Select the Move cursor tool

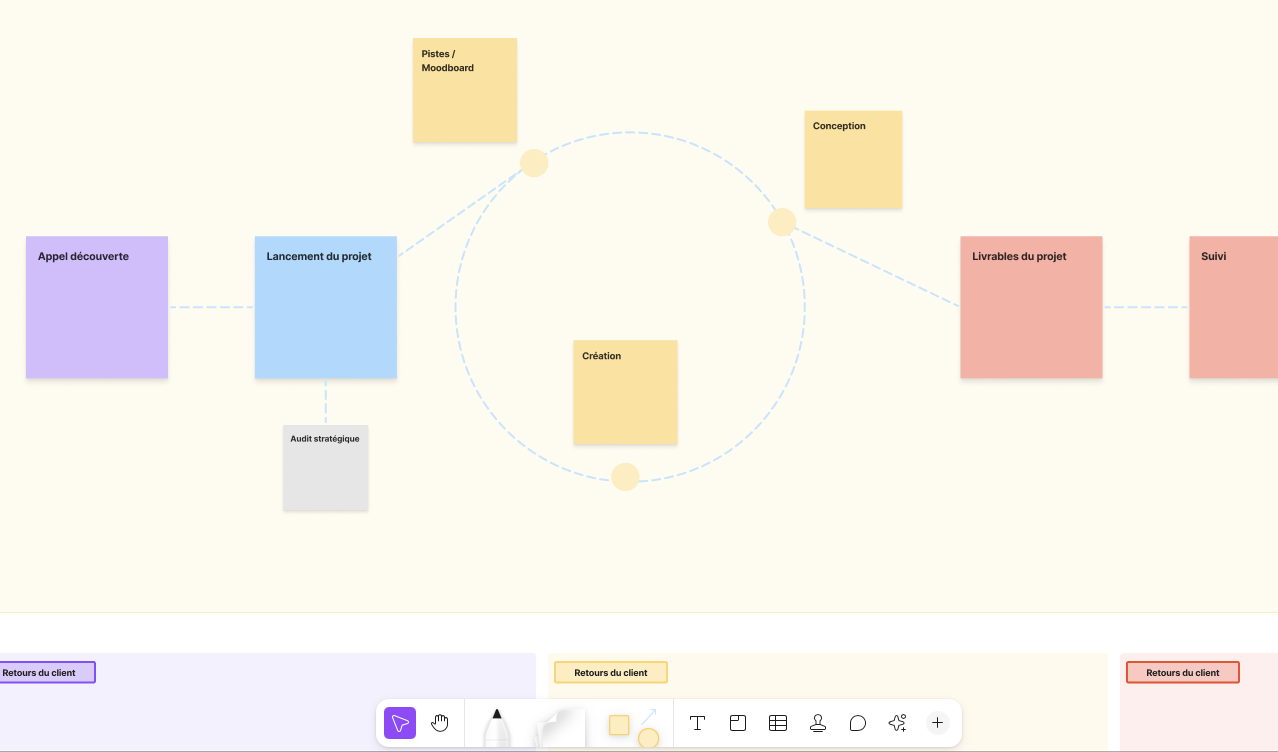tap(400, 723)
